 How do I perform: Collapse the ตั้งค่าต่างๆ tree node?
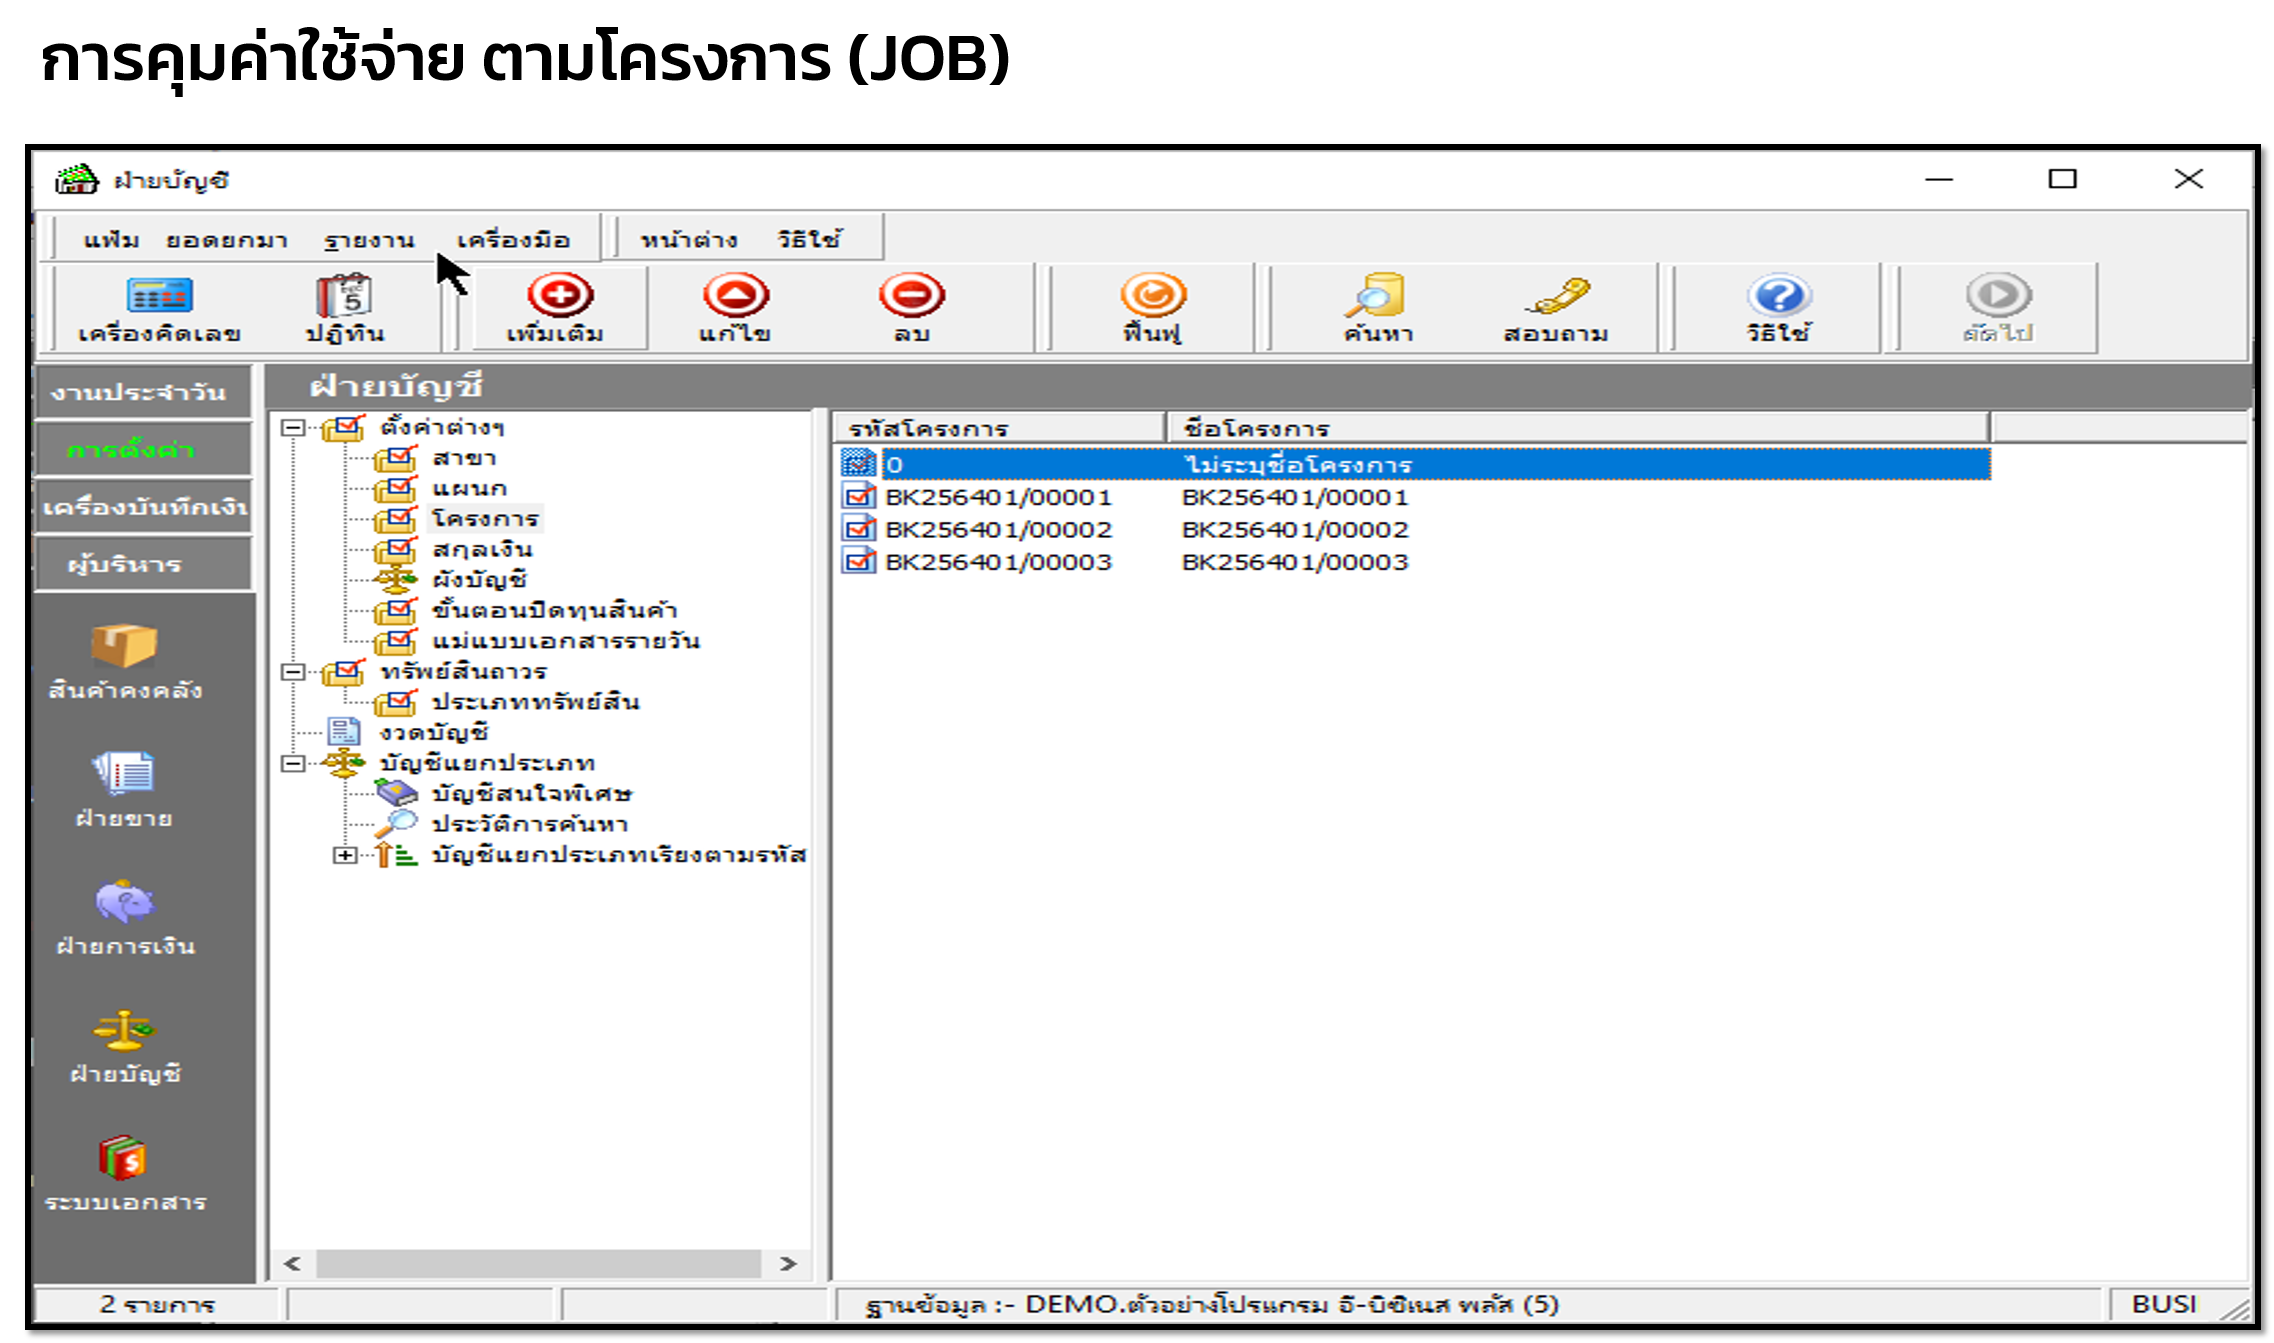pos(293,428)
